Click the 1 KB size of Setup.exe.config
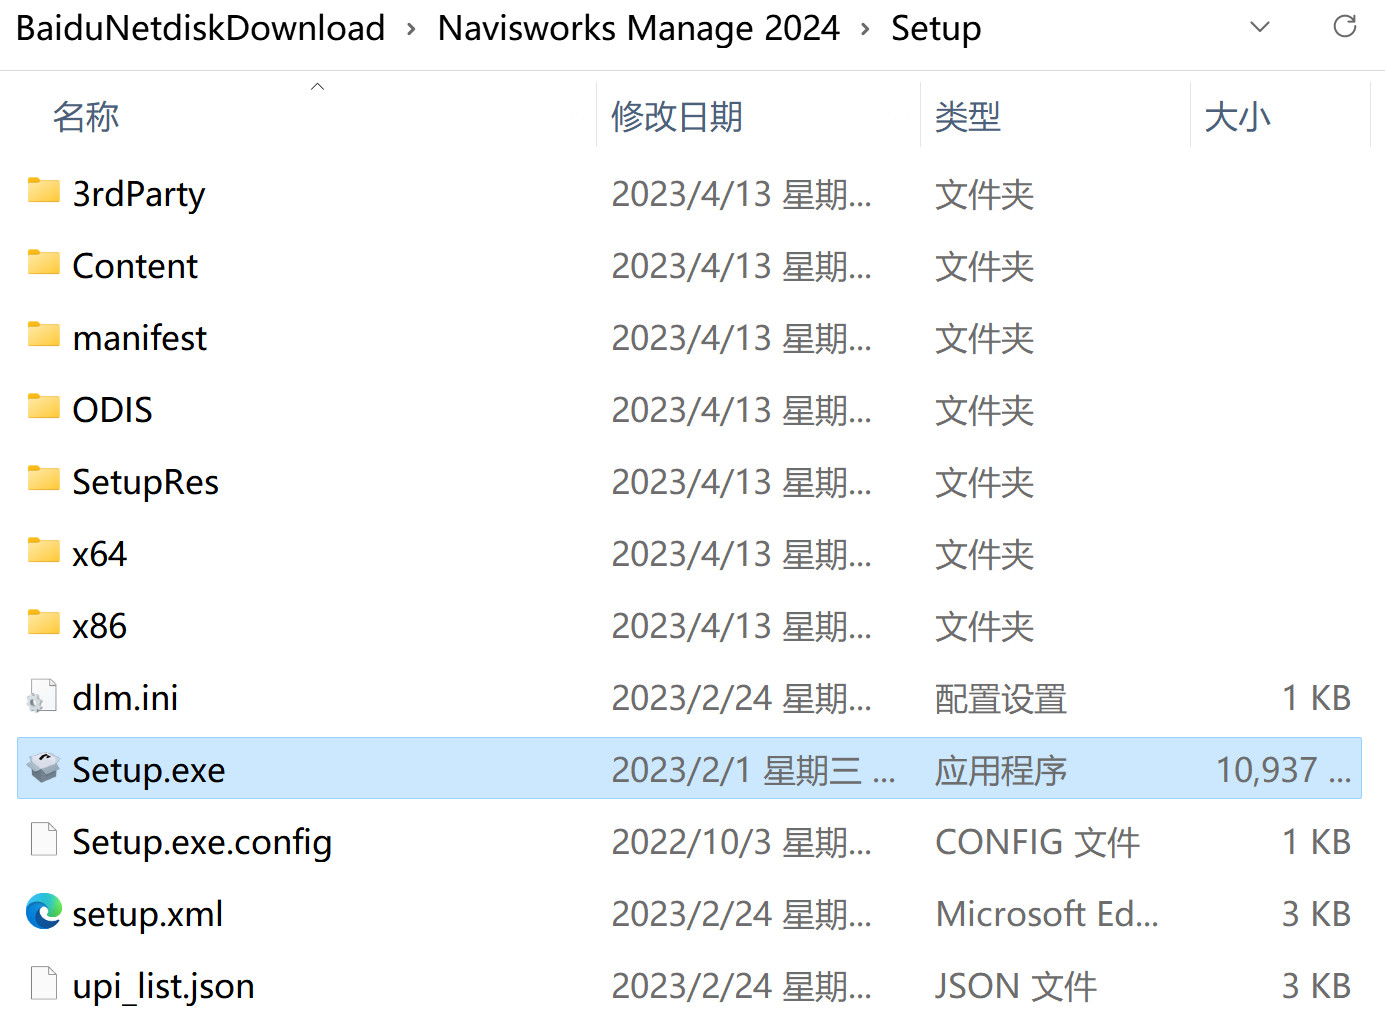 pyautogui.click(x=1317, y=842)
